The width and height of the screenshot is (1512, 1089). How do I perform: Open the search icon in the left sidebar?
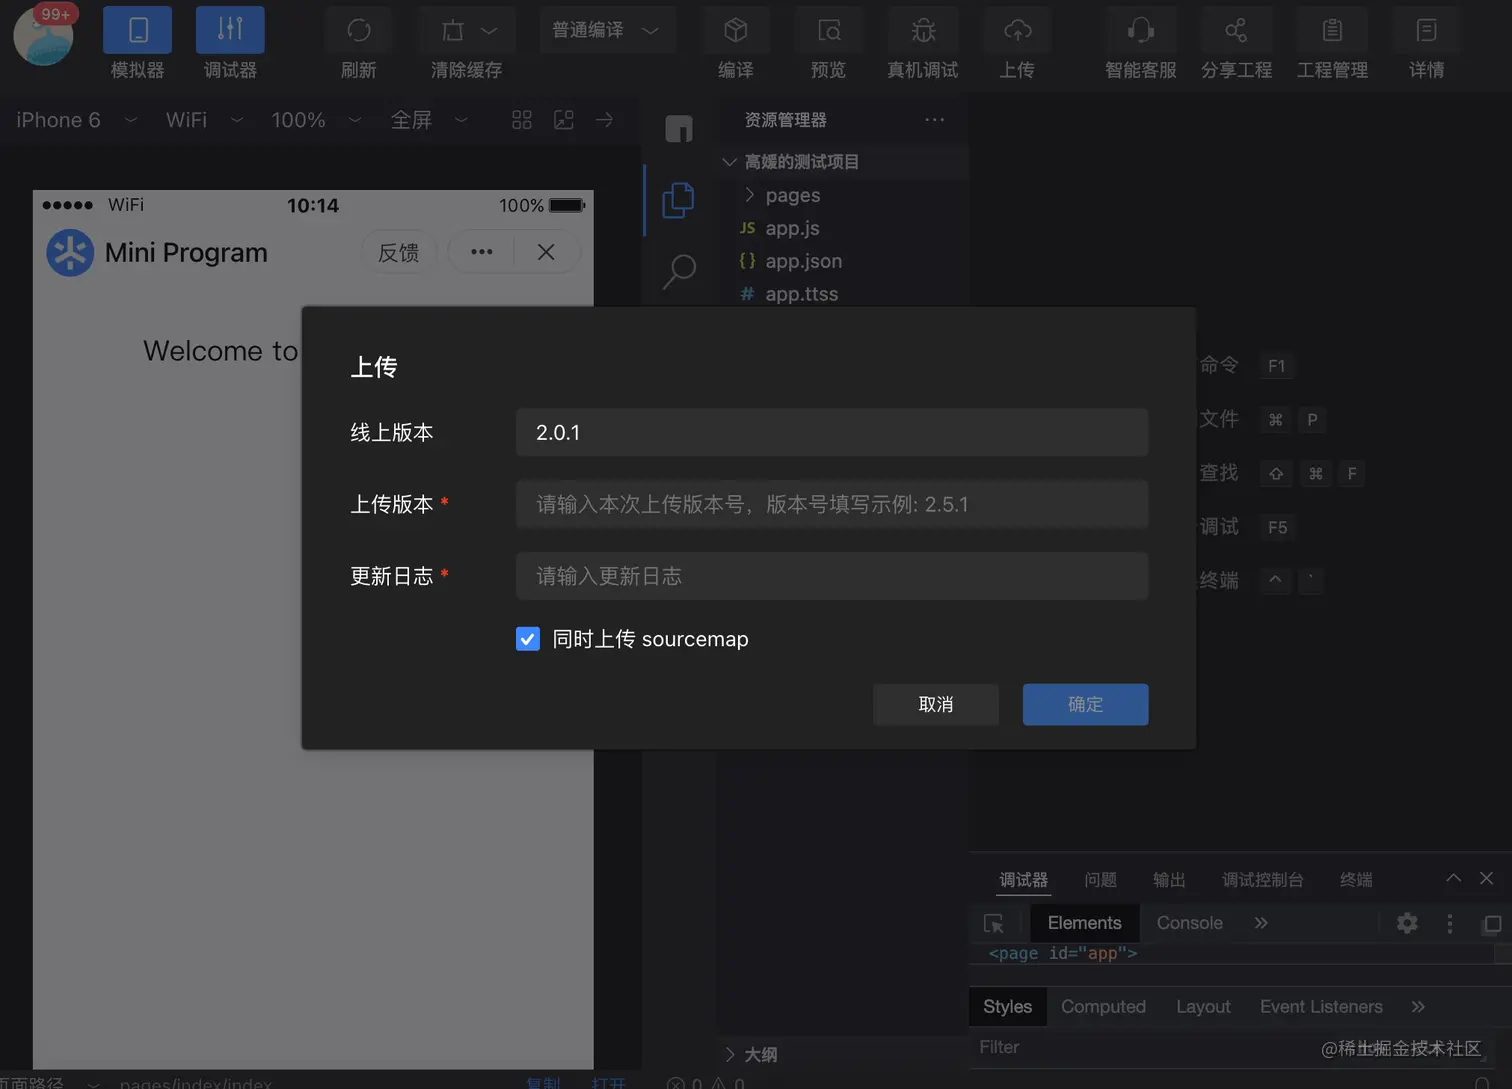pyautogui.click(x=679, y=270)
